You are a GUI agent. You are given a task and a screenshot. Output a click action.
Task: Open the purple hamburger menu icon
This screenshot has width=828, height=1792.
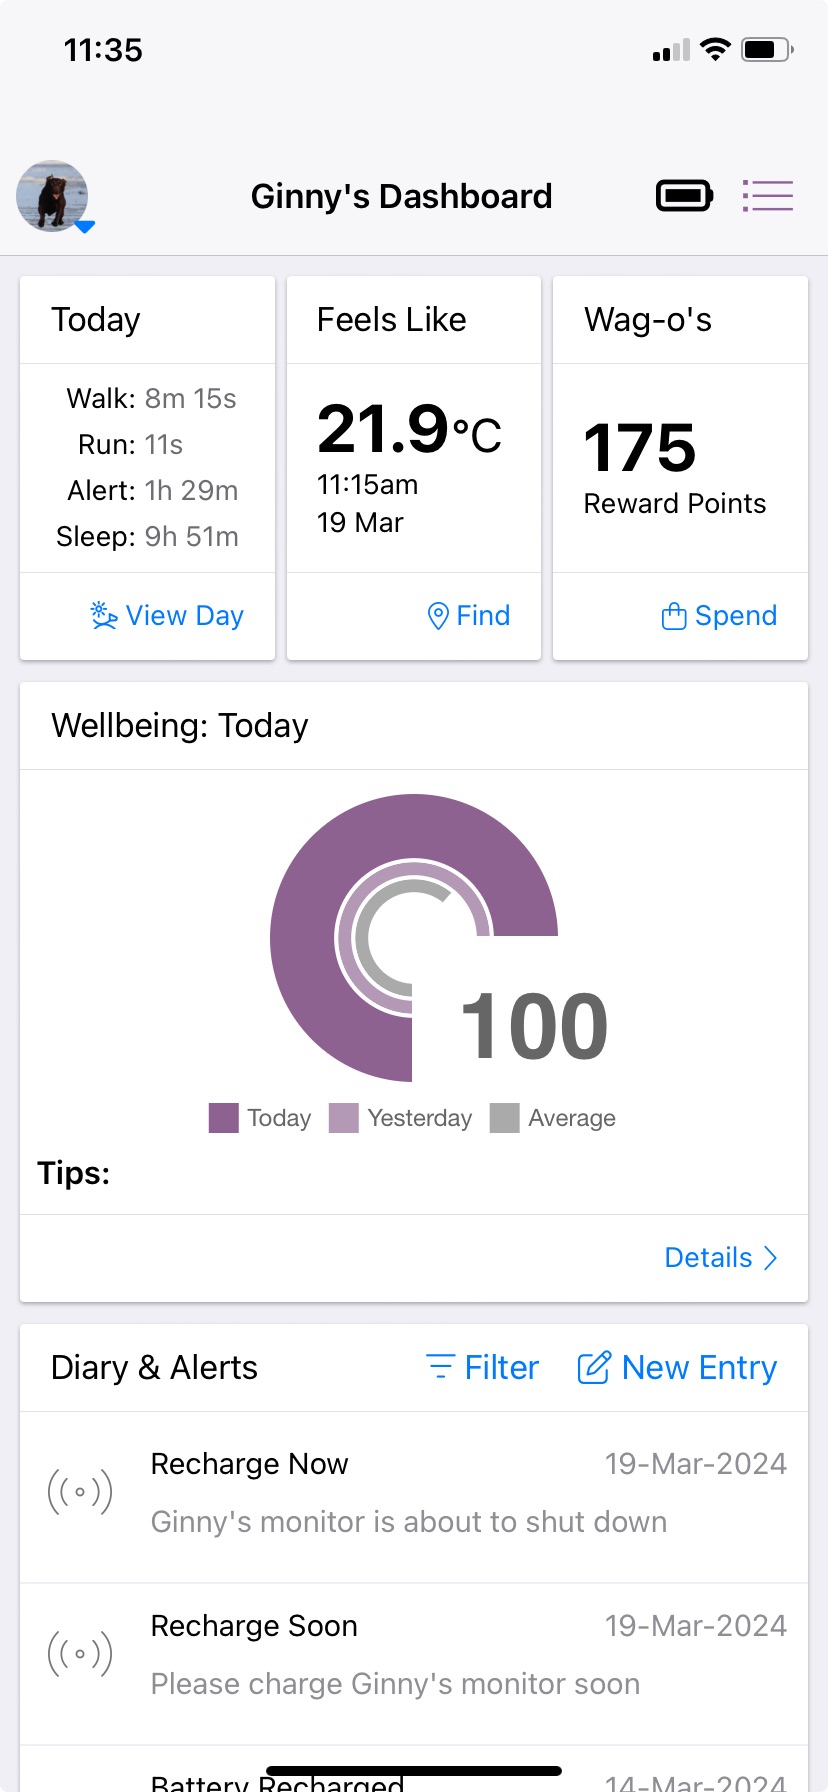click(767, 196)
